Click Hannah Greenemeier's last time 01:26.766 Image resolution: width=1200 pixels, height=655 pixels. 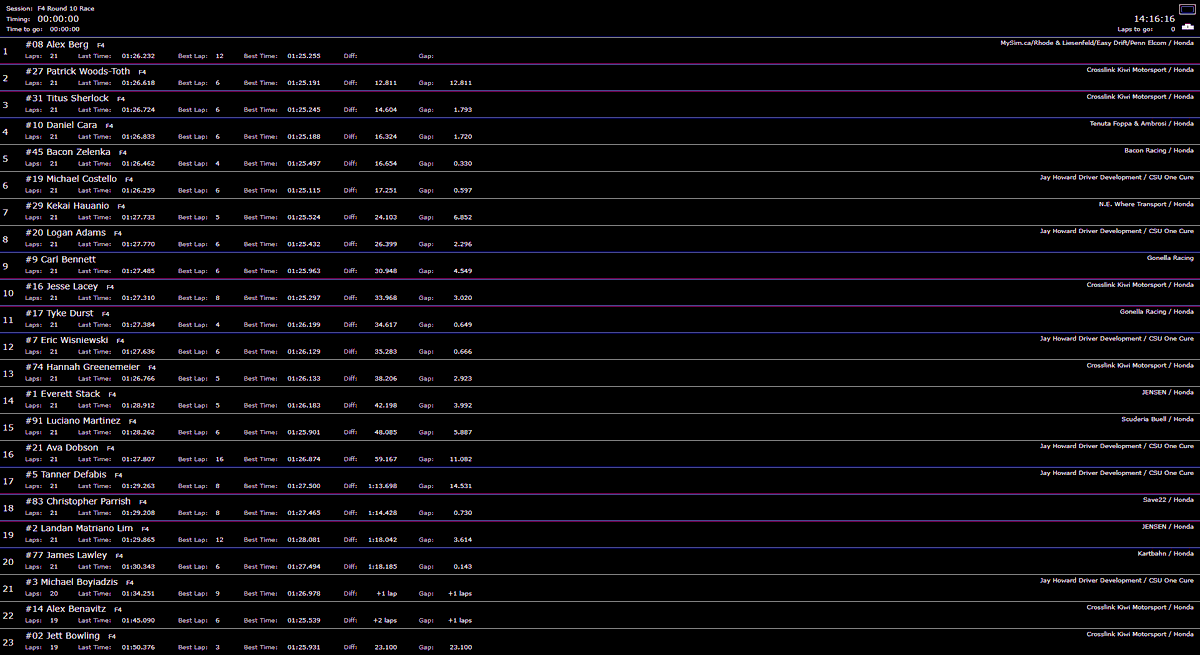pos(138,378)
